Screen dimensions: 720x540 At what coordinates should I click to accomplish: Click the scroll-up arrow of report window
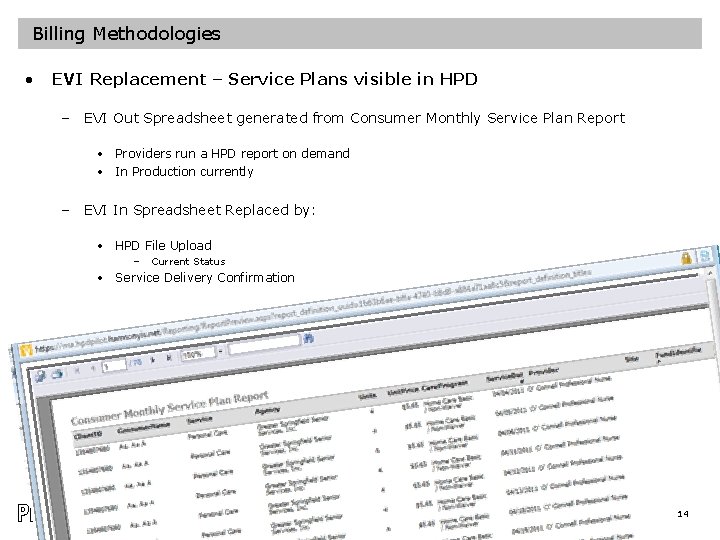click(x=711, y=273)
